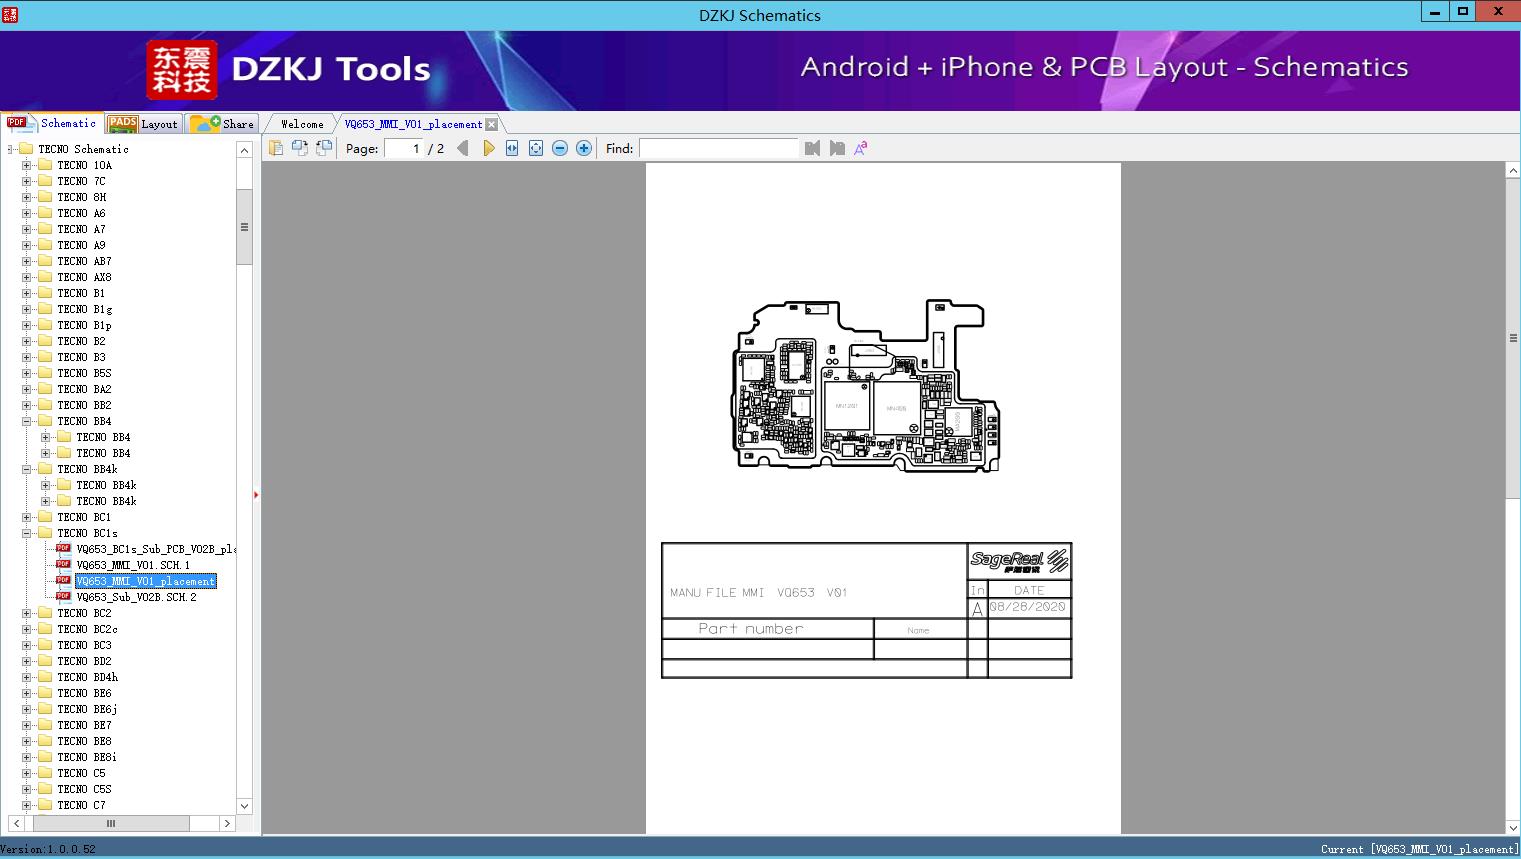
Task: Collapse the TECNO BC1s folder
Action: coord(27,533)
